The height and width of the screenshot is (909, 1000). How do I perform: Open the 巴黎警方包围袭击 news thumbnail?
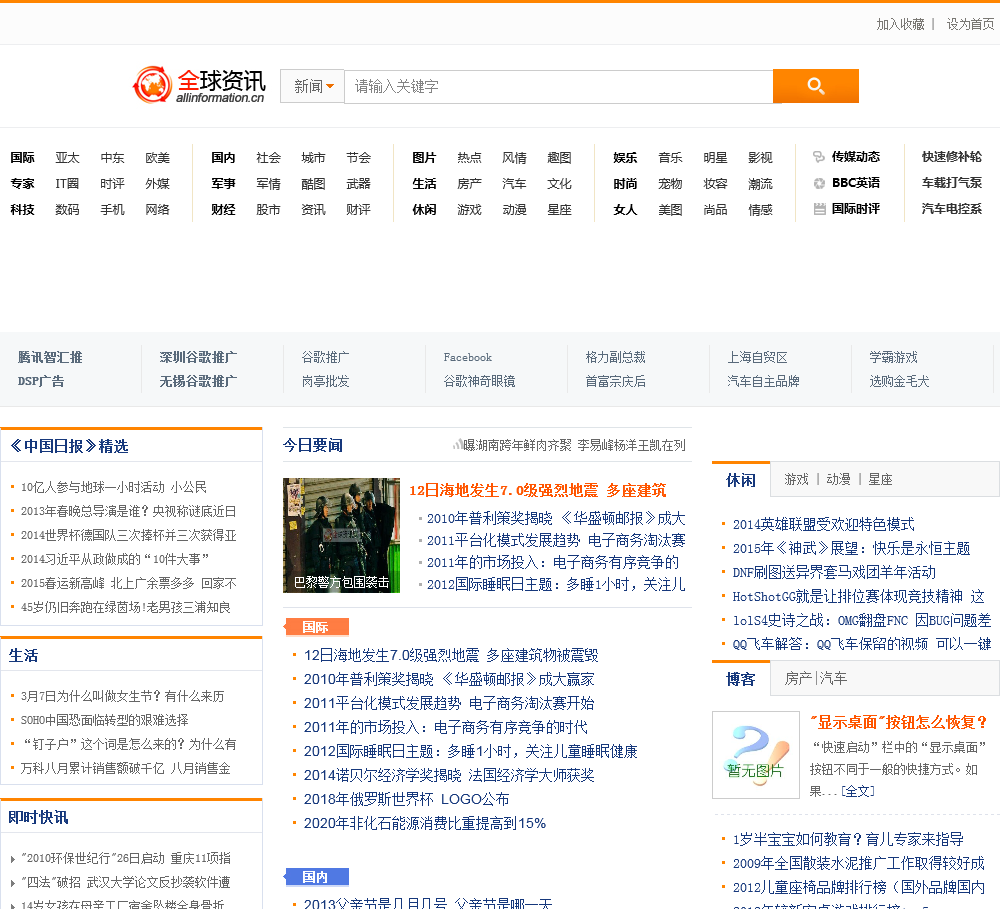341,535
